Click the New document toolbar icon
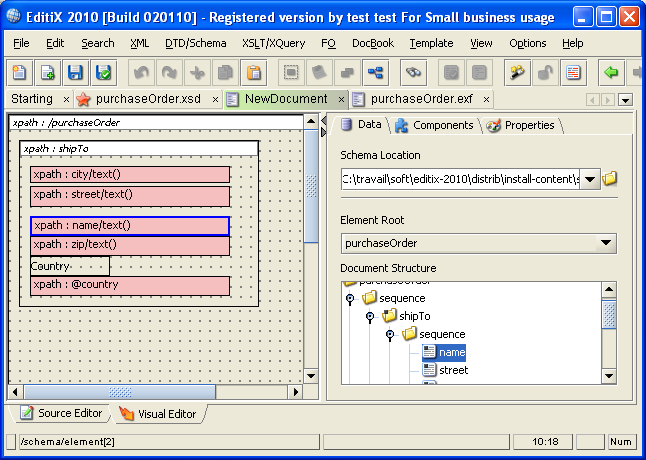Screen dimensions: 646x460 coord(20,72)
